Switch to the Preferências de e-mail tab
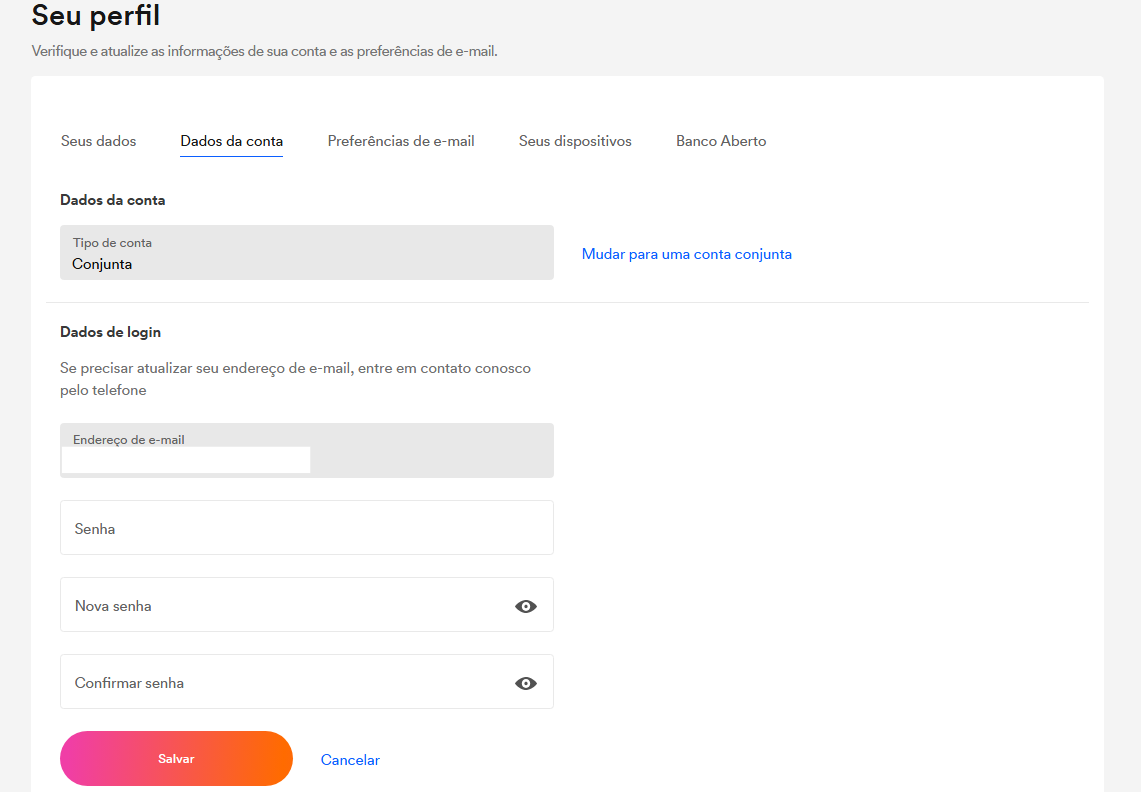This screenshot has height=792, width=1141. [401, 141]
